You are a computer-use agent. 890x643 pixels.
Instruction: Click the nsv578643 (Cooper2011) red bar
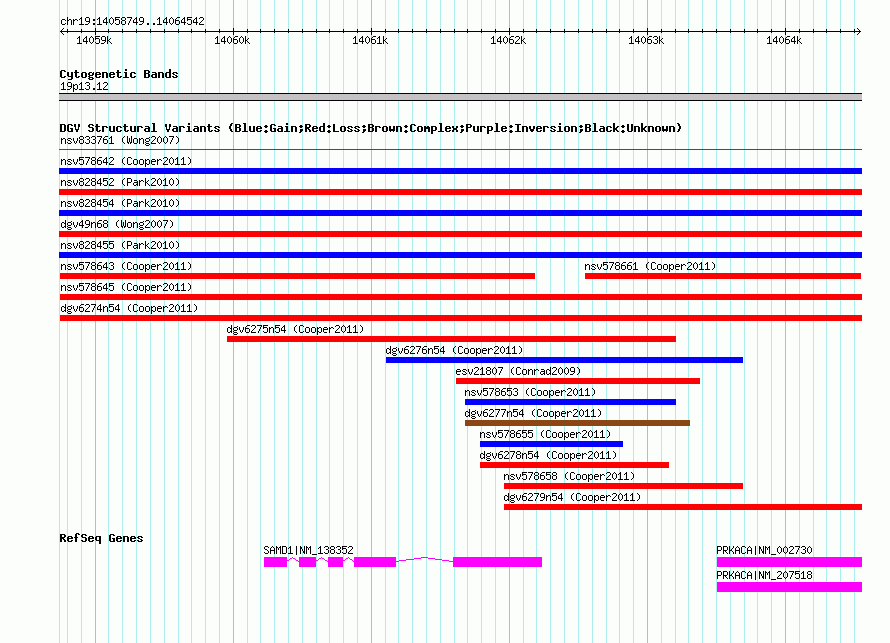tap(297, 276)
